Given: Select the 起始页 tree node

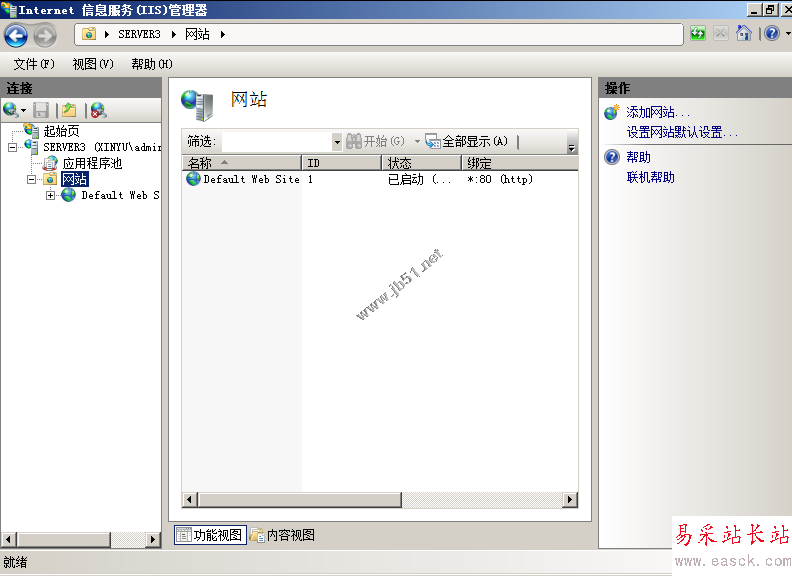Looking at the screenshot, I should tap(61, 131).
